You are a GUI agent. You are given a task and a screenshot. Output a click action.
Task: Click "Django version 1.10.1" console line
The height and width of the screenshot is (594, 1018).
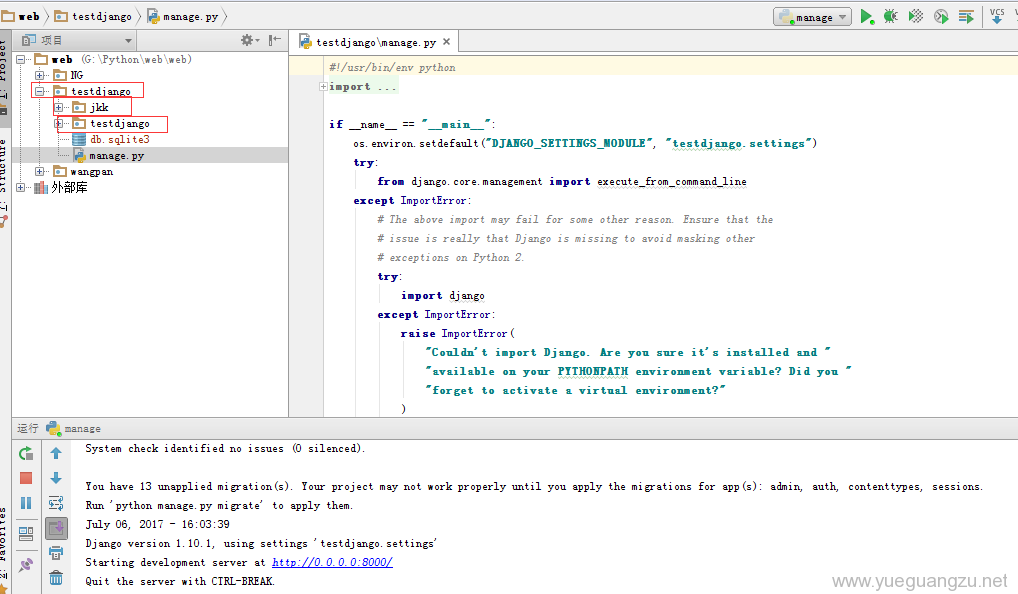(261, 543)
